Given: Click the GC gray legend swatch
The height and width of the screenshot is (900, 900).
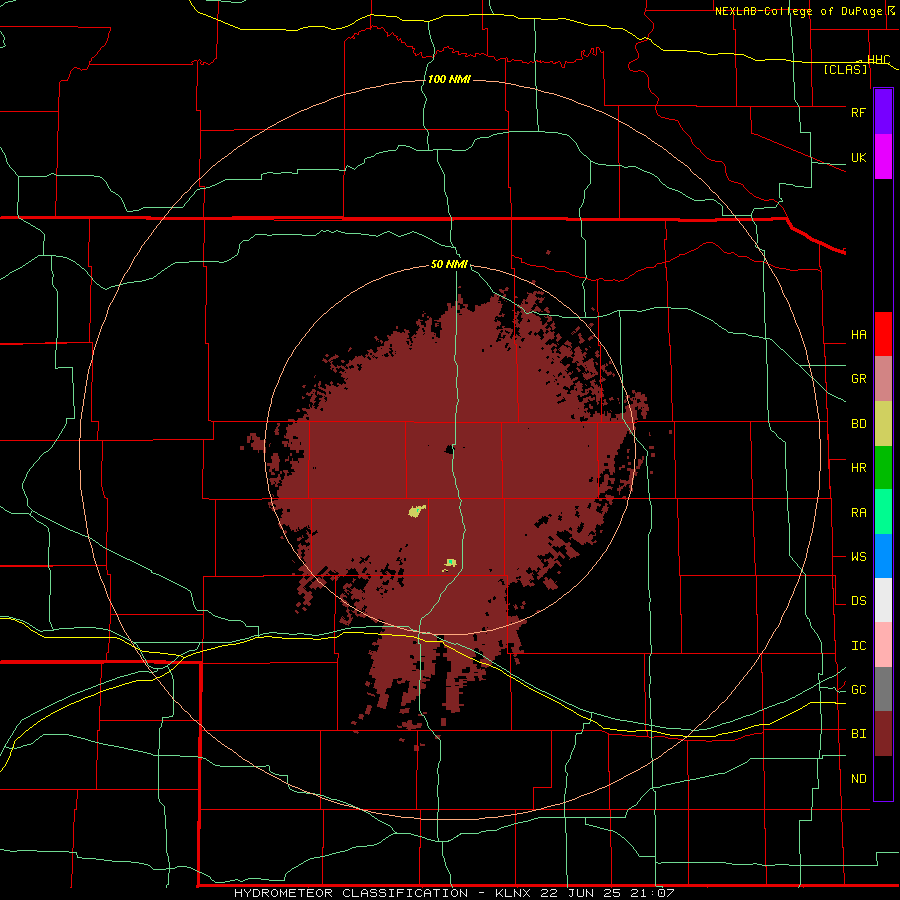Looking at the screenshot, I should point(883,689).
